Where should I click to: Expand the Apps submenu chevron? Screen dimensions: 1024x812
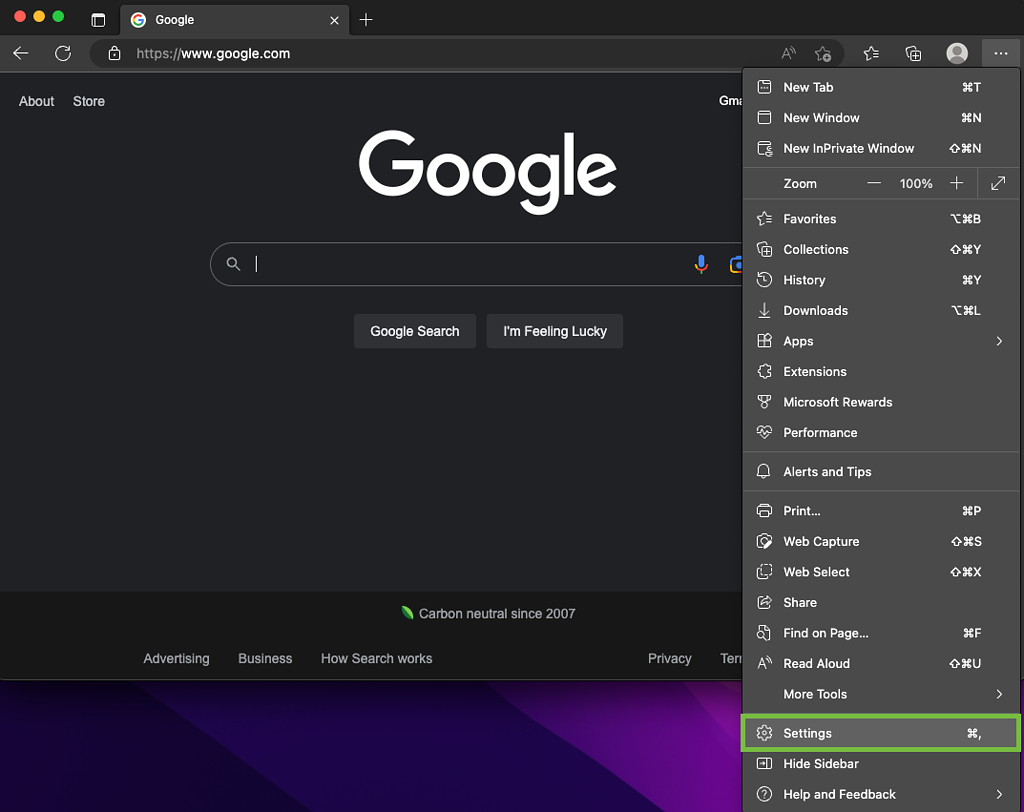click(997, 341)
